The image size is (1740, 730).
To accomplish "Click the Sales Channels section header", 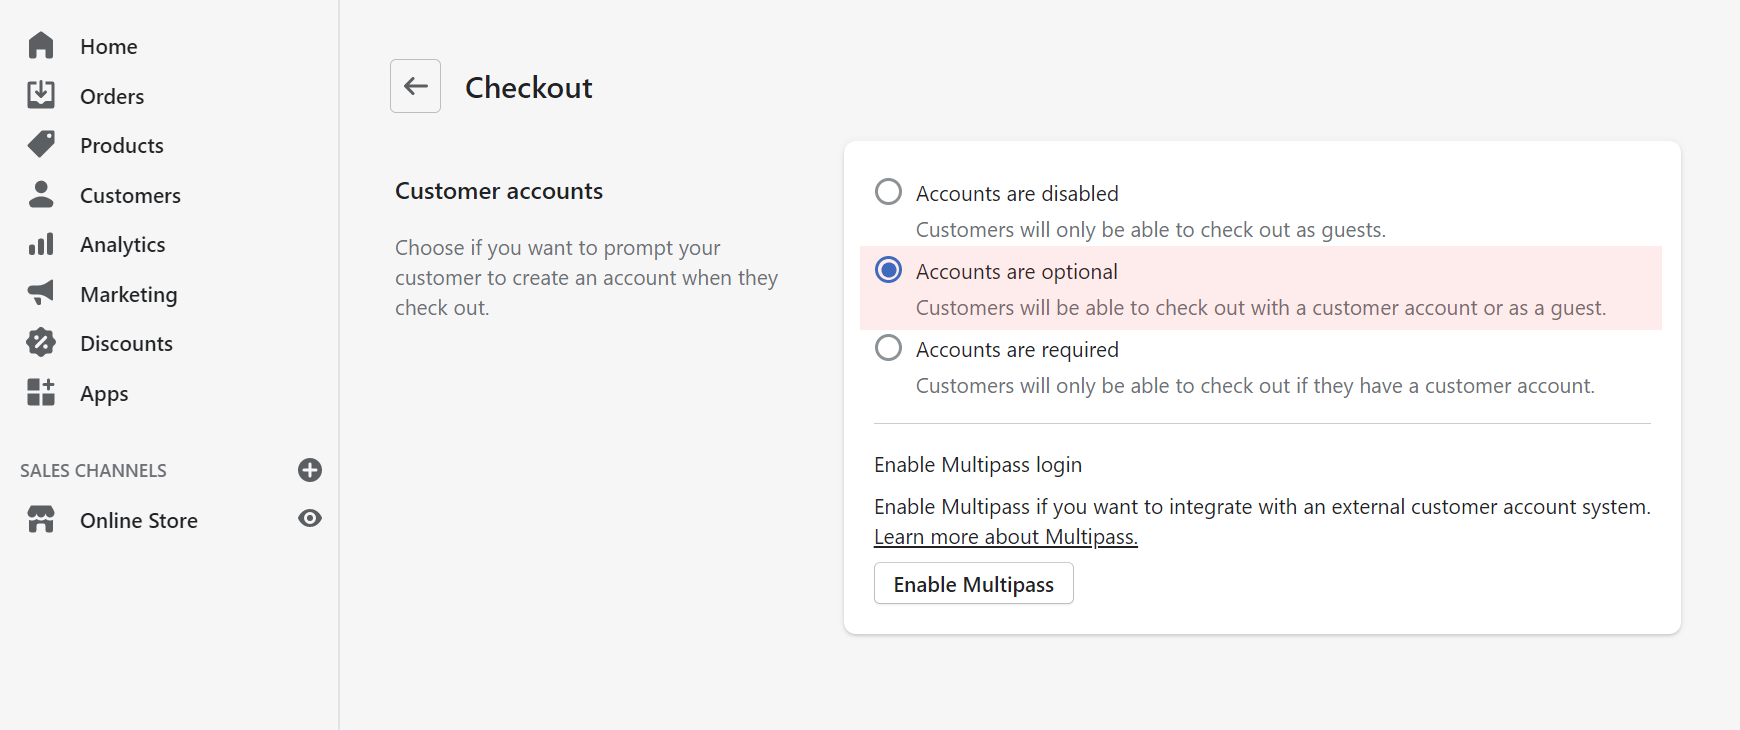I will 93,471.
